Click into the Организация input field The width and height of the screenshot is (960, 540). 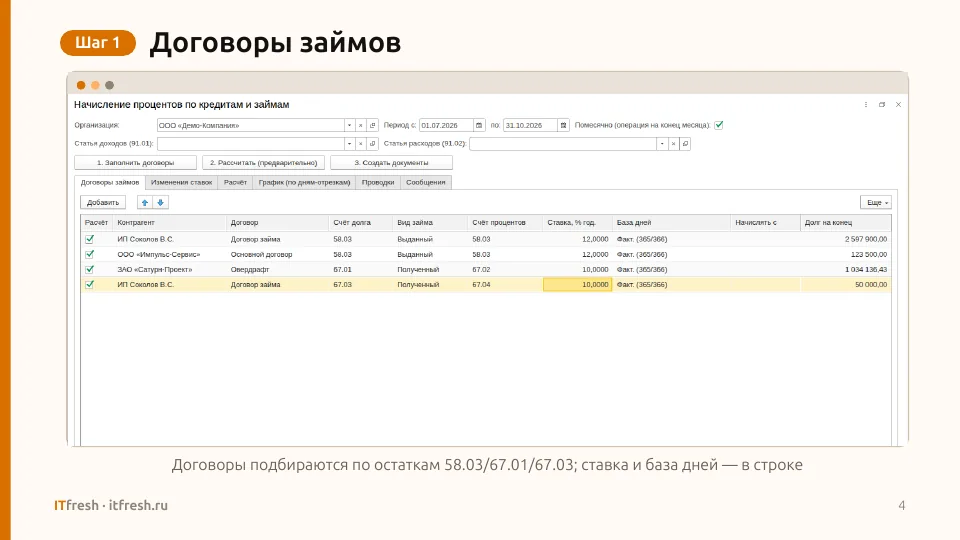[x=250, y=126]
